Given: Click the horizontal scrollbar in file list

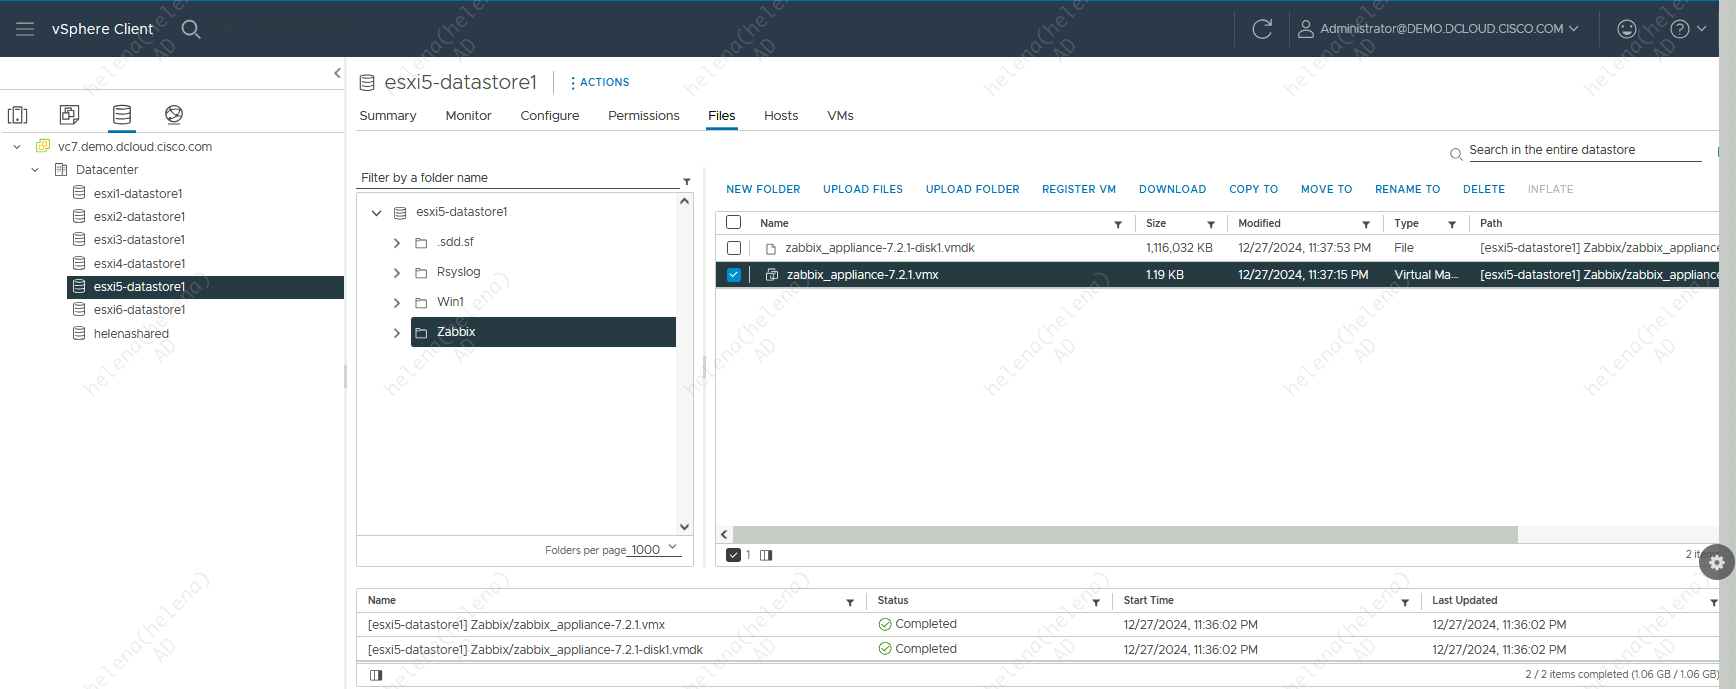Looking at the screenshot, I should coord(1125,535).
